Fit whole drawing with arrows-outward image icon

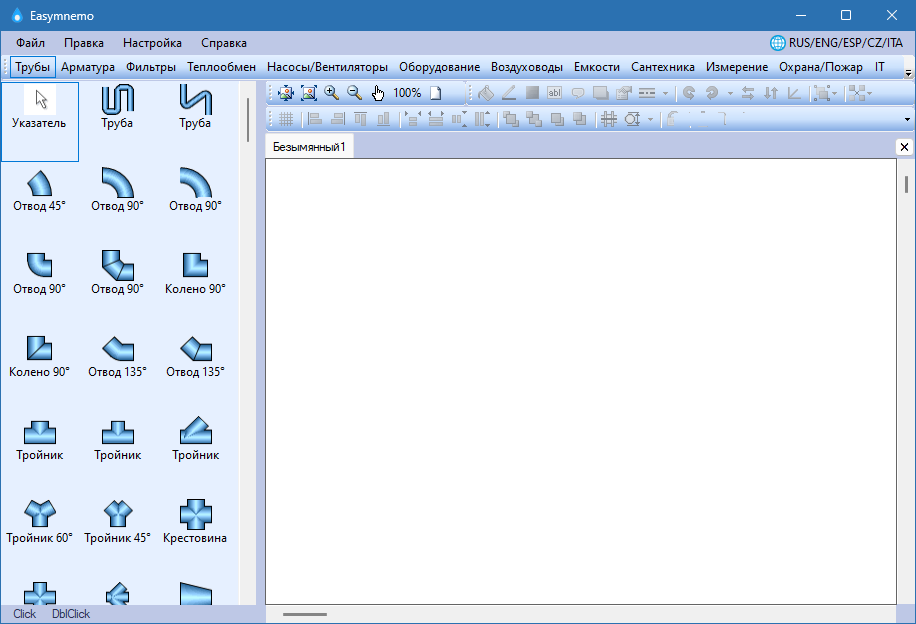coord(286,93)
